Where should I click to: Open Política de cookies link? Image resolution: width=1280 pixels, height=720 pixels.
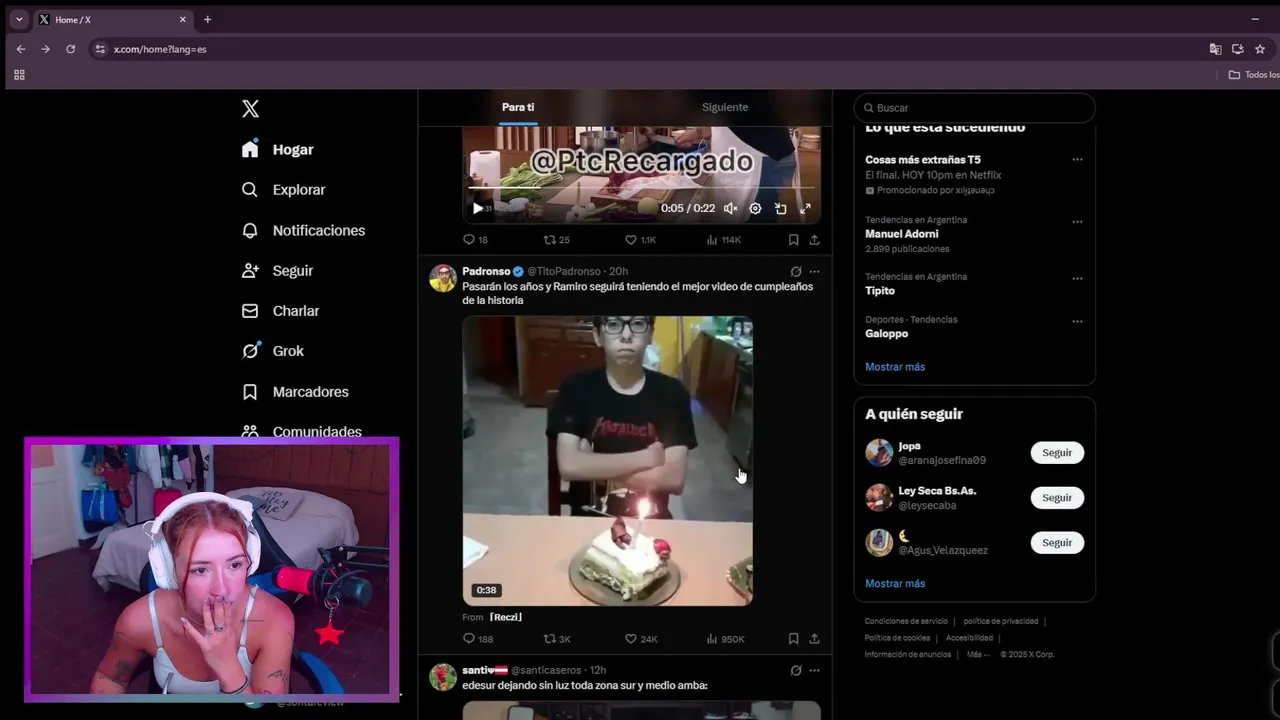(x=897, y=638)
